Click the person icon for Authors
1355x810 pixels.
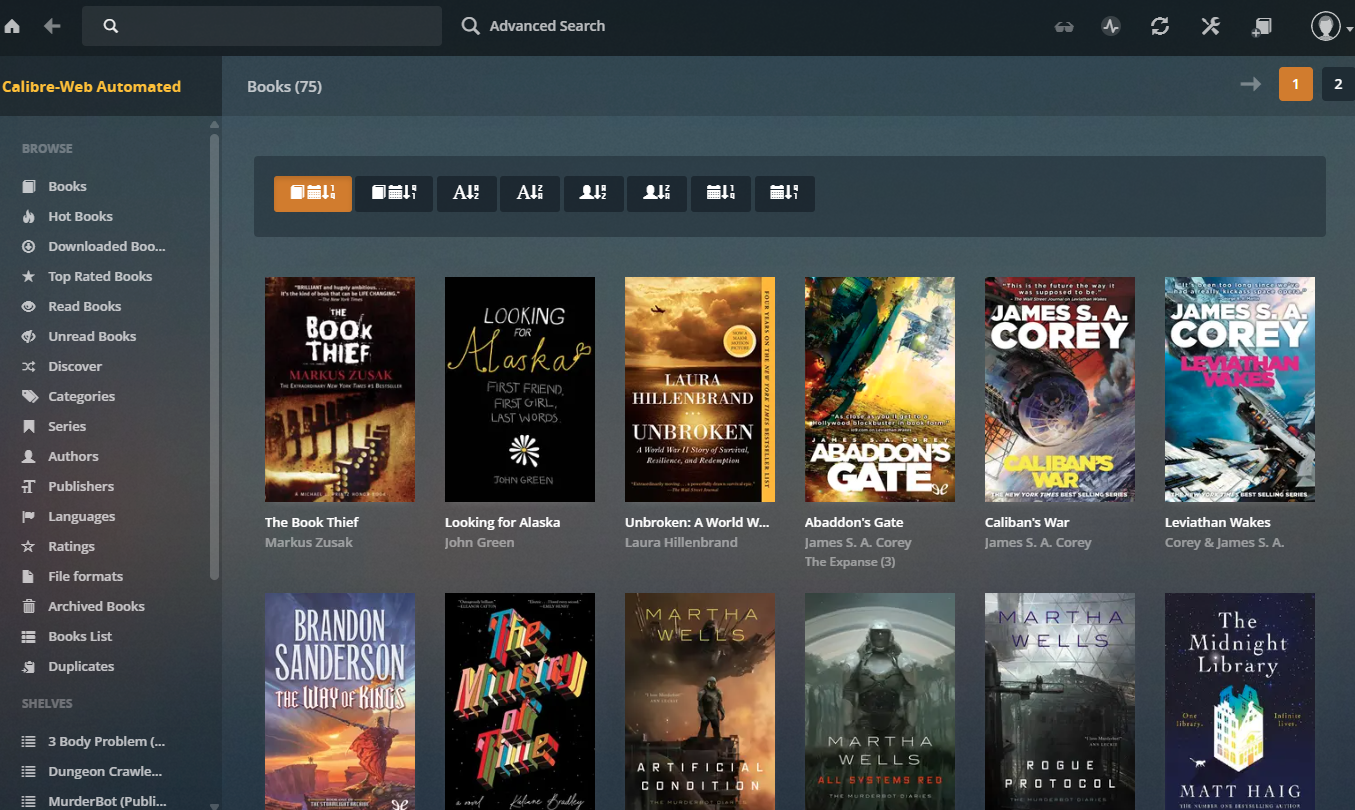29,456
